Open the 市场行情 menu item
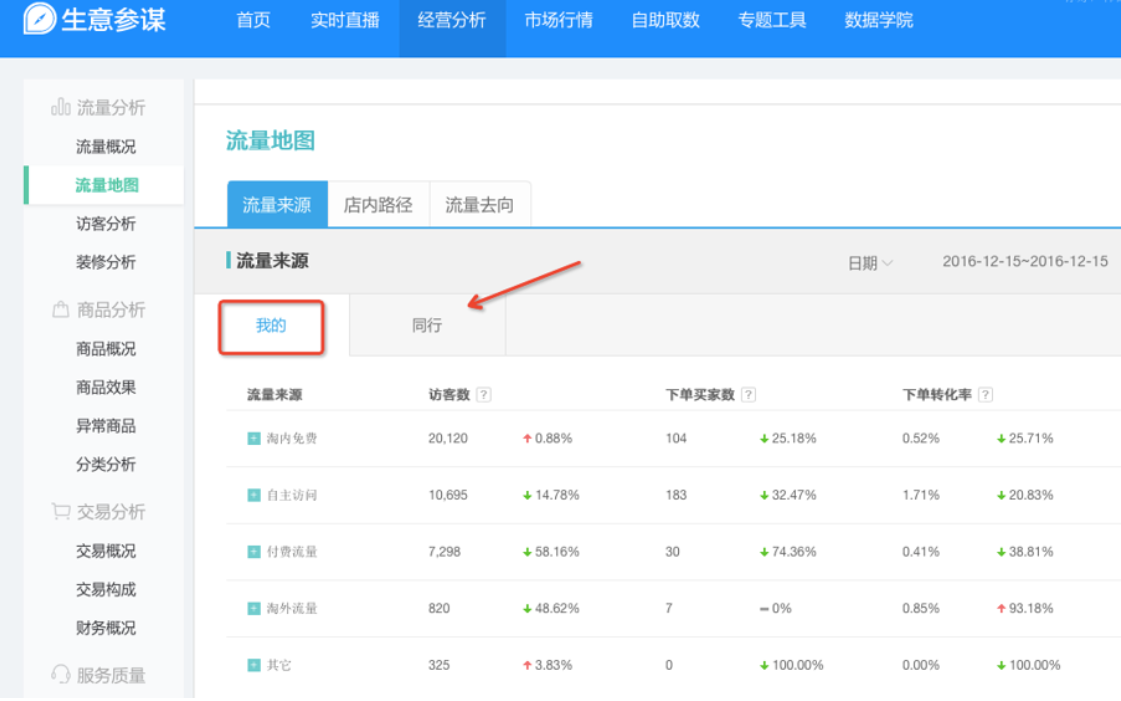1121x701 pixels. point(558,21)
